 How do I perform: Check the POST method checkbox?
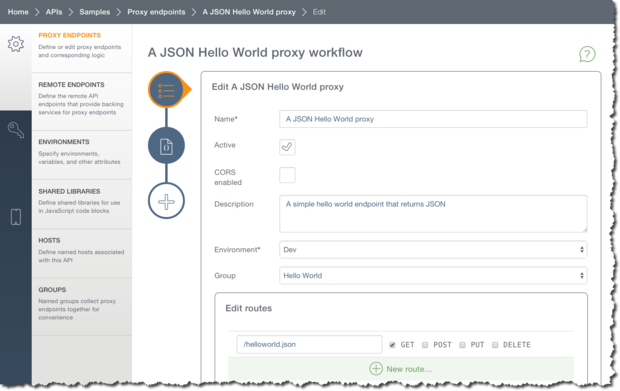(425, 345)
